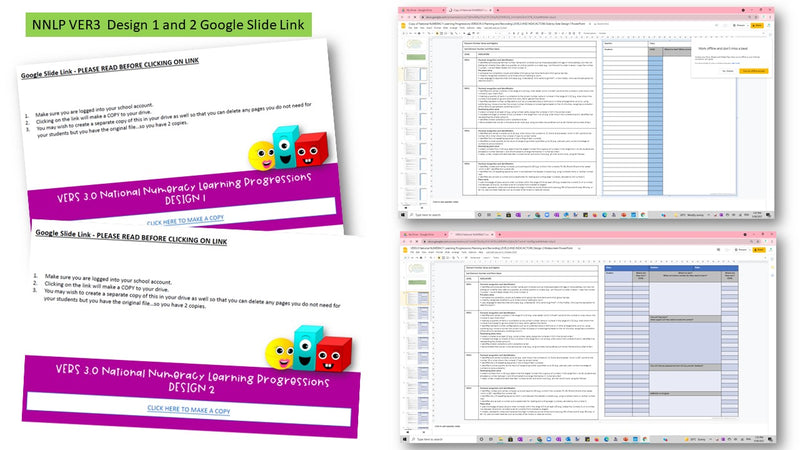
Task: Select the first slide thumbnail in upper filmstrip
Action: [x=414, y=44]
